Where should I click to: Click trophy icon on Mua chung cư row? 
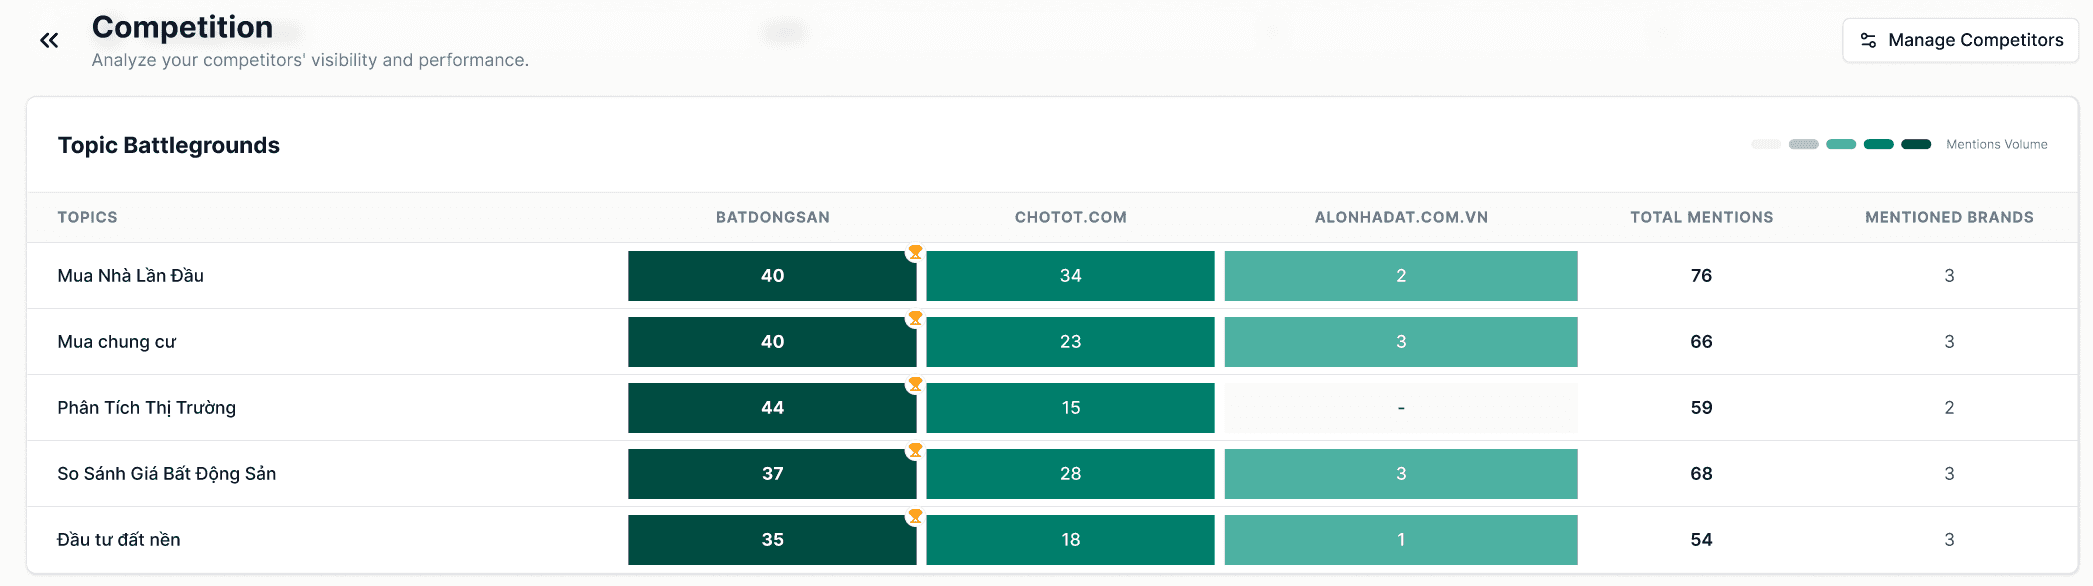(914, 318)
